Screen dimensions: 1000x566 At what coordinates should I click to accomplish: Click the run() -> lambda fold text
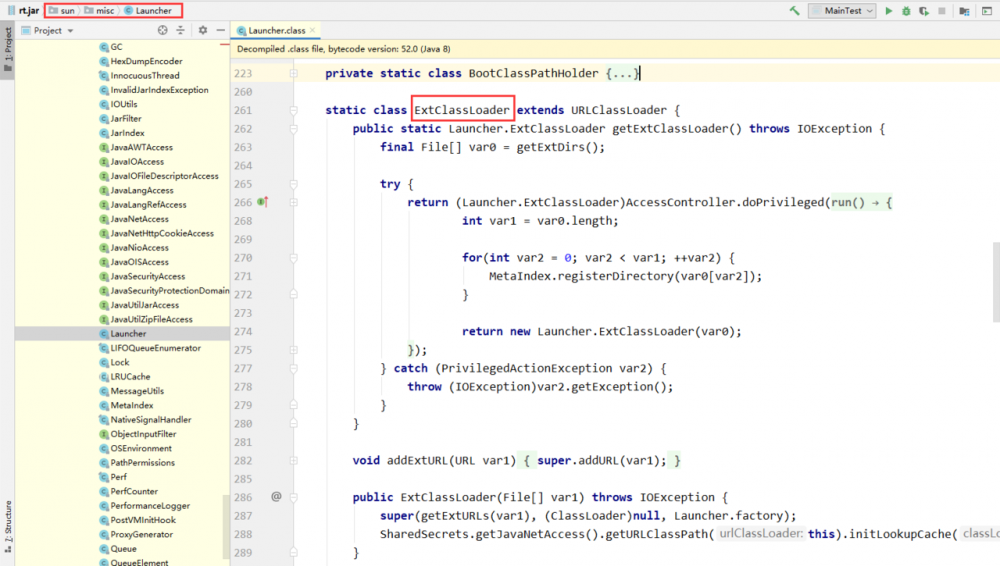click(861, 202)
